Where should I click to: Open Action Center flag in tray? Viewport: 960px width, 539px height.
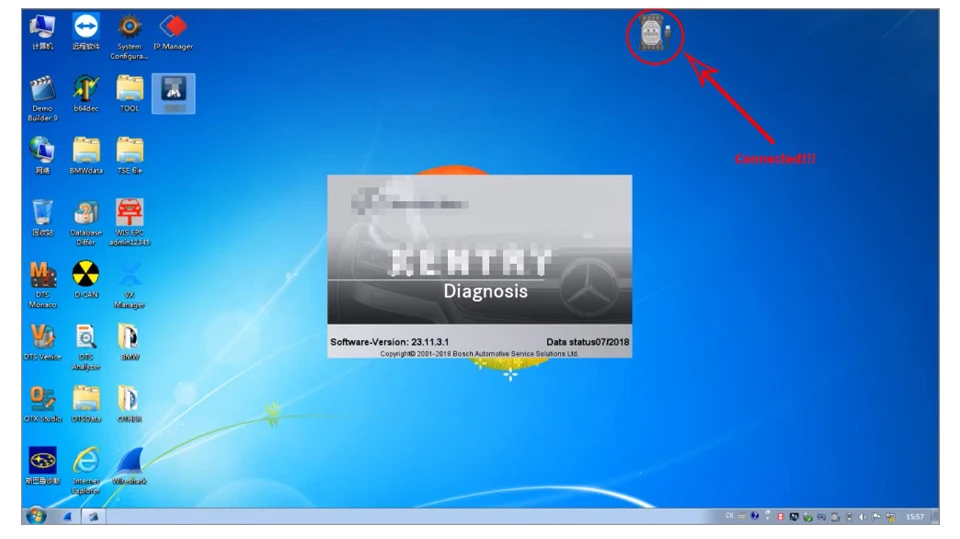pos(877,517)
